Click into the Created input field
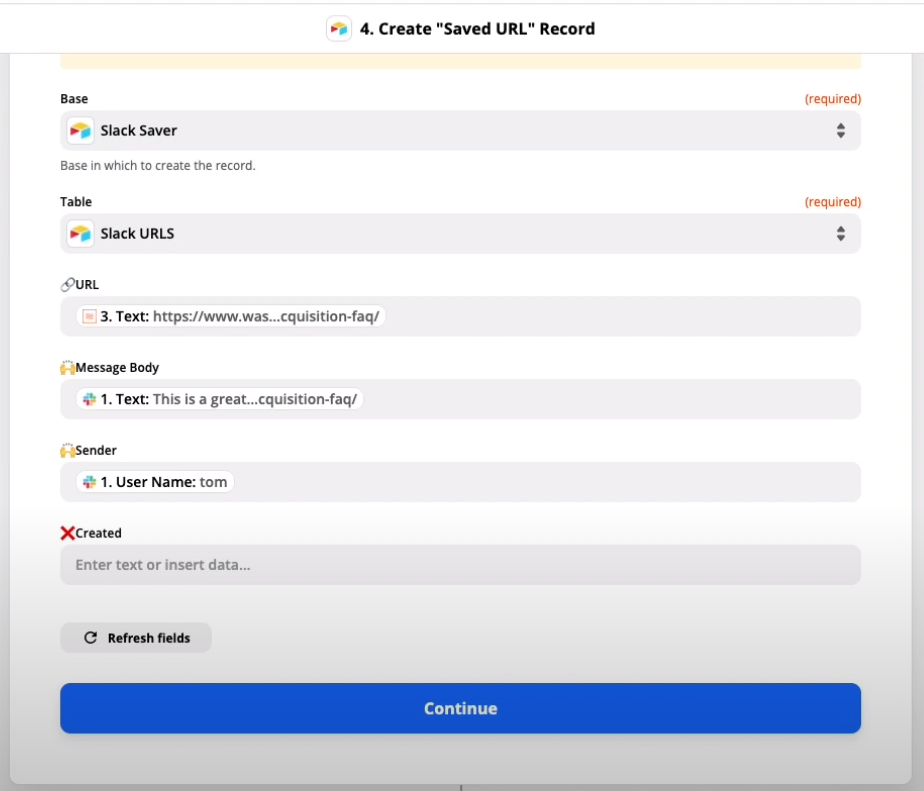This screenshot has width=924, height=791. click(460, 565)
